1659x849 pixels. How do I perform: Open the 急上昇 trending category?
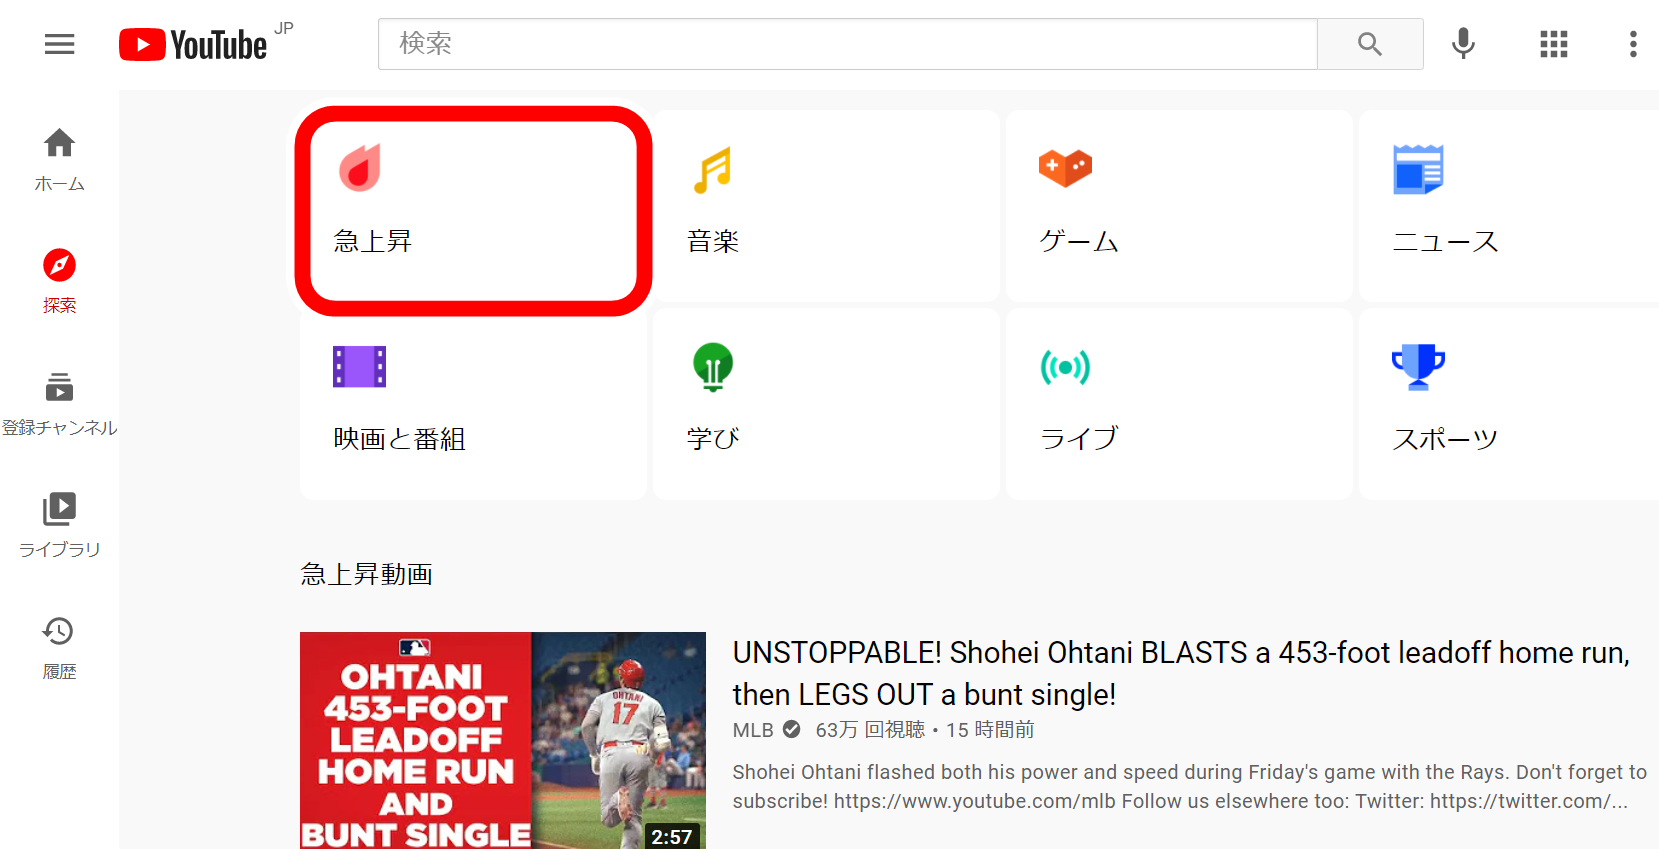(x=473, y=211)
